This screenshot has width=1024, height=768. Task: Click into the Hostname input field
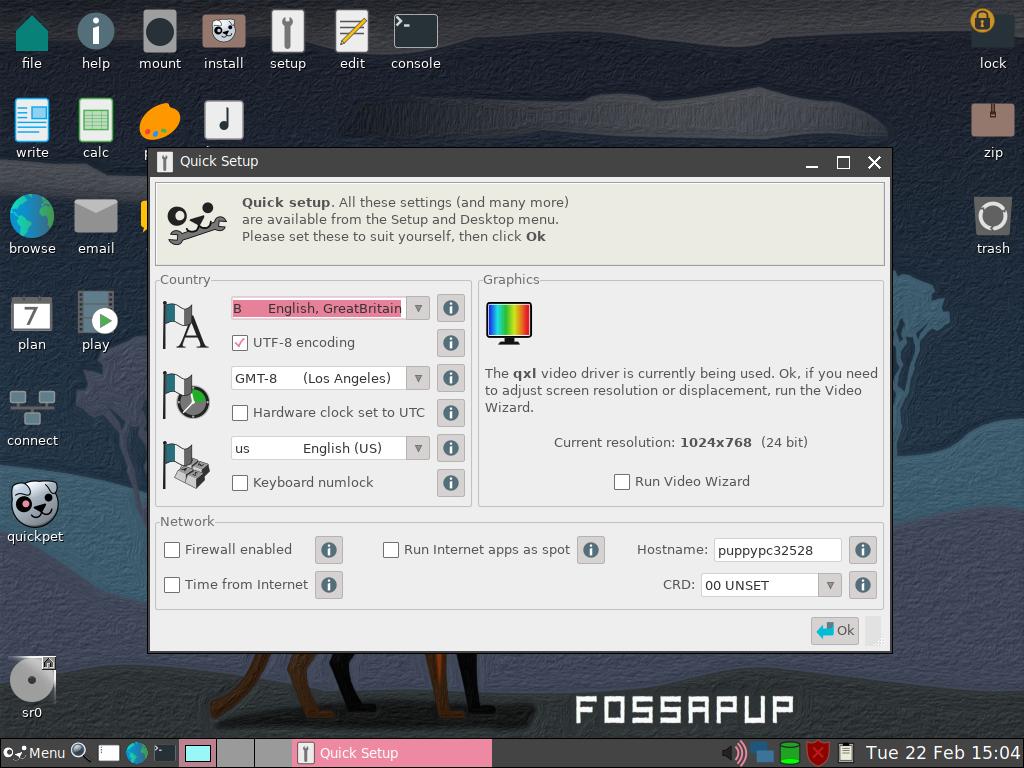click(x=777, y=550)
